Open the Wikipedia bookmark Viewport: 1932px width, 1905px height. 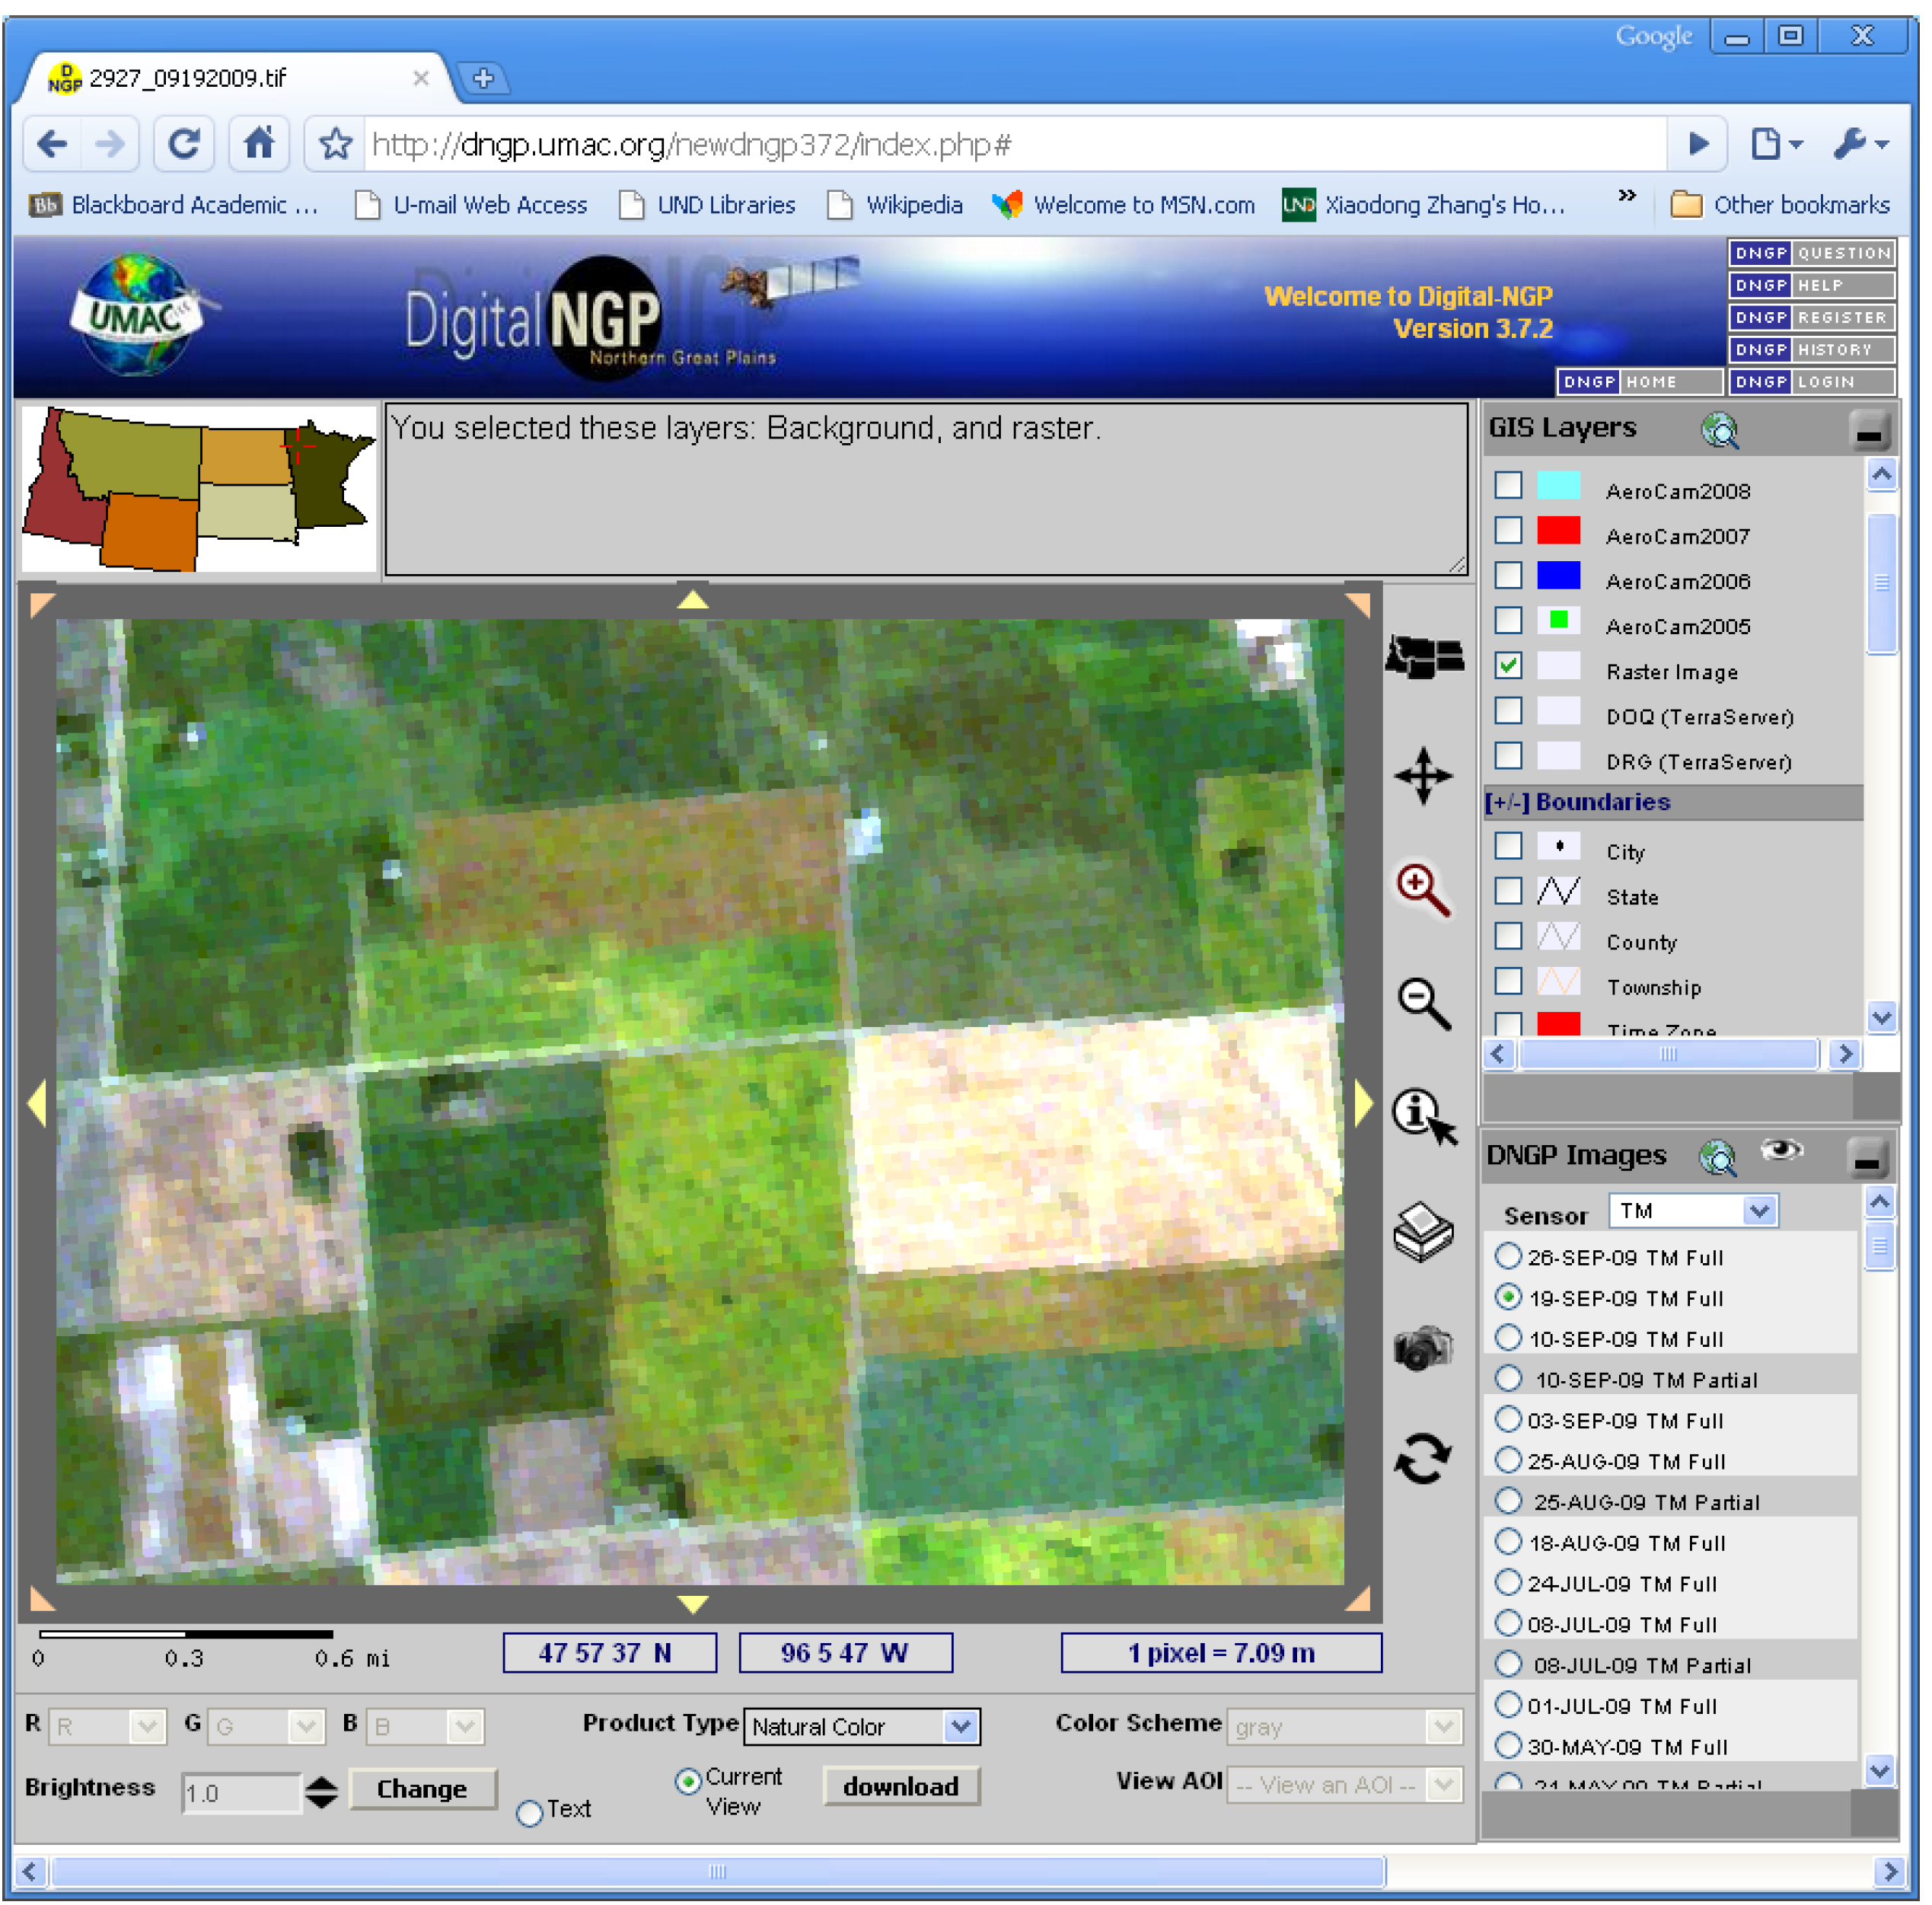[896, 205]
